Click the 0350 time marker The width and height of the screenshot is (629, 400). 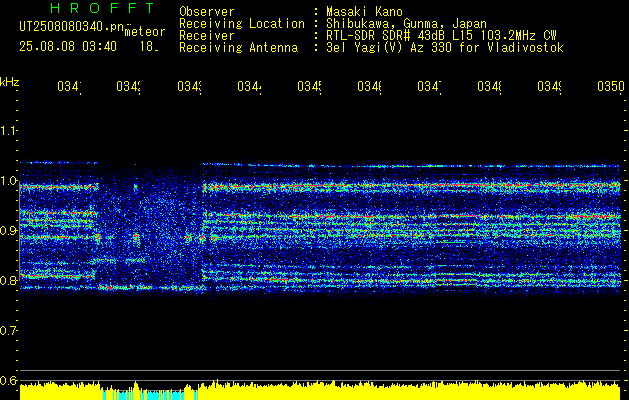click(611, 87)
